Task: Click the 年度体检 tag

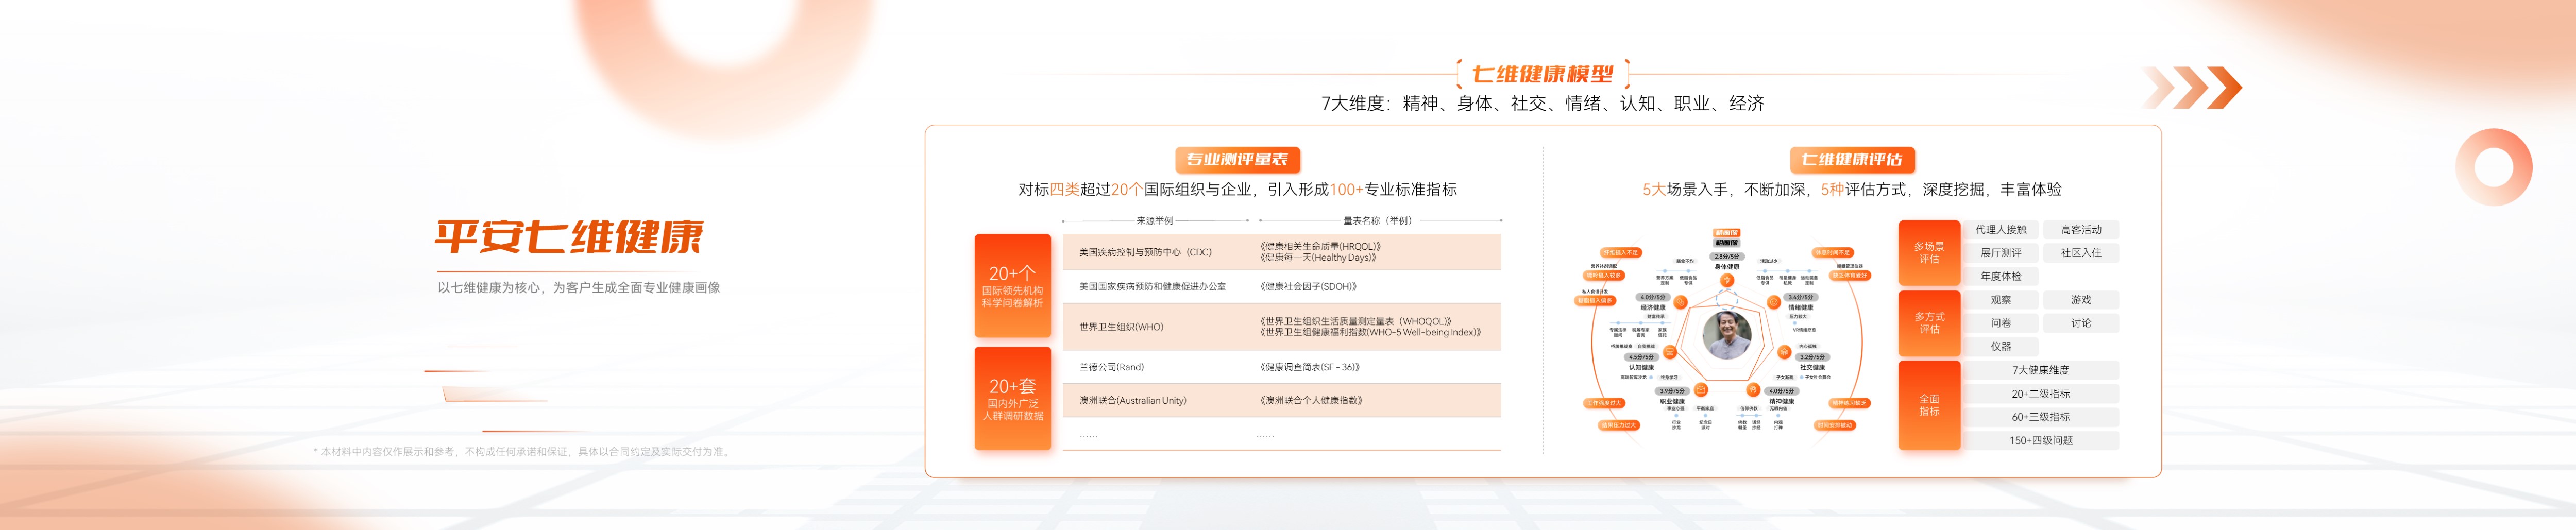Action: [x=2001, y=276]
